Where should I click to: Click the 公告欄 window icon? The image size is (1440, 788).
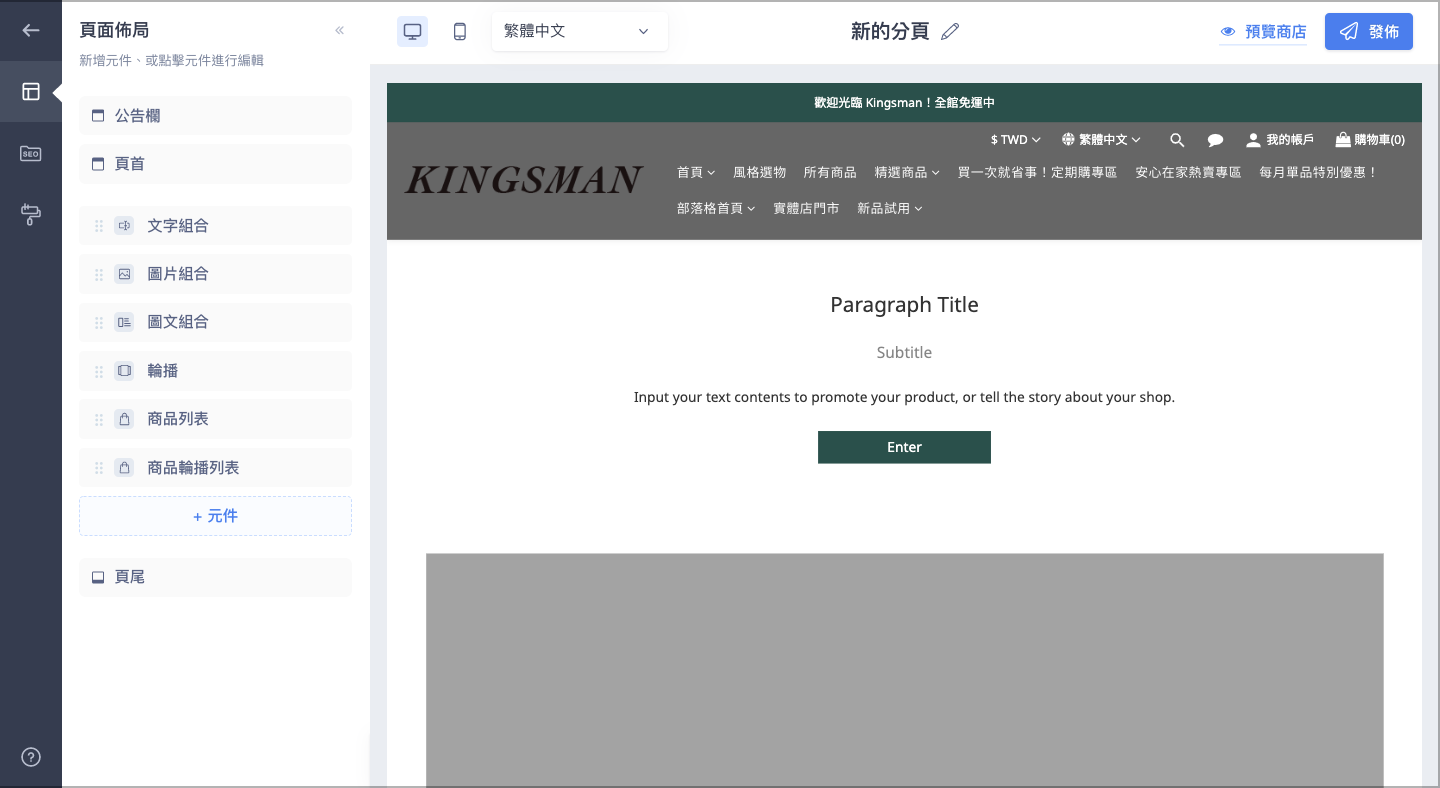pyautogui.click(x=98, y=116)
